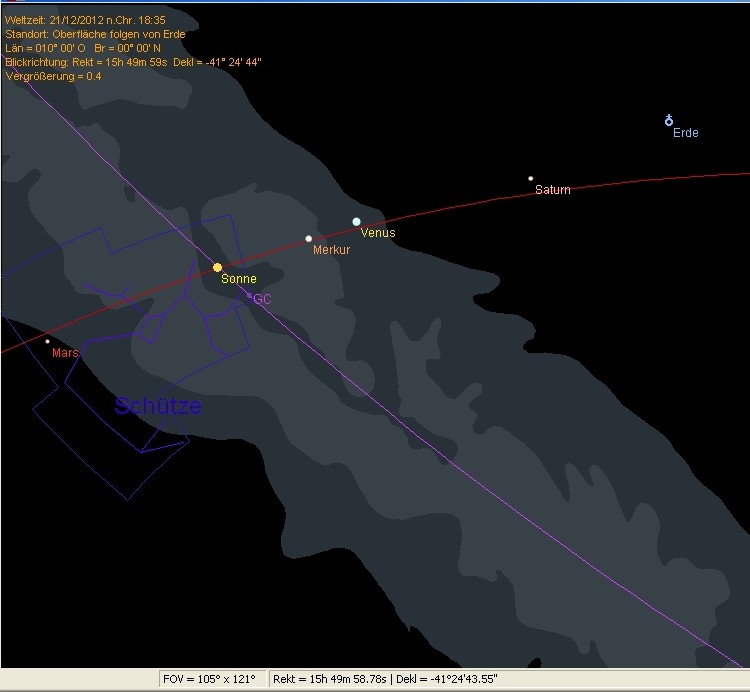
Task: Select the small Mars planet dot
Action: pos(47,341)
